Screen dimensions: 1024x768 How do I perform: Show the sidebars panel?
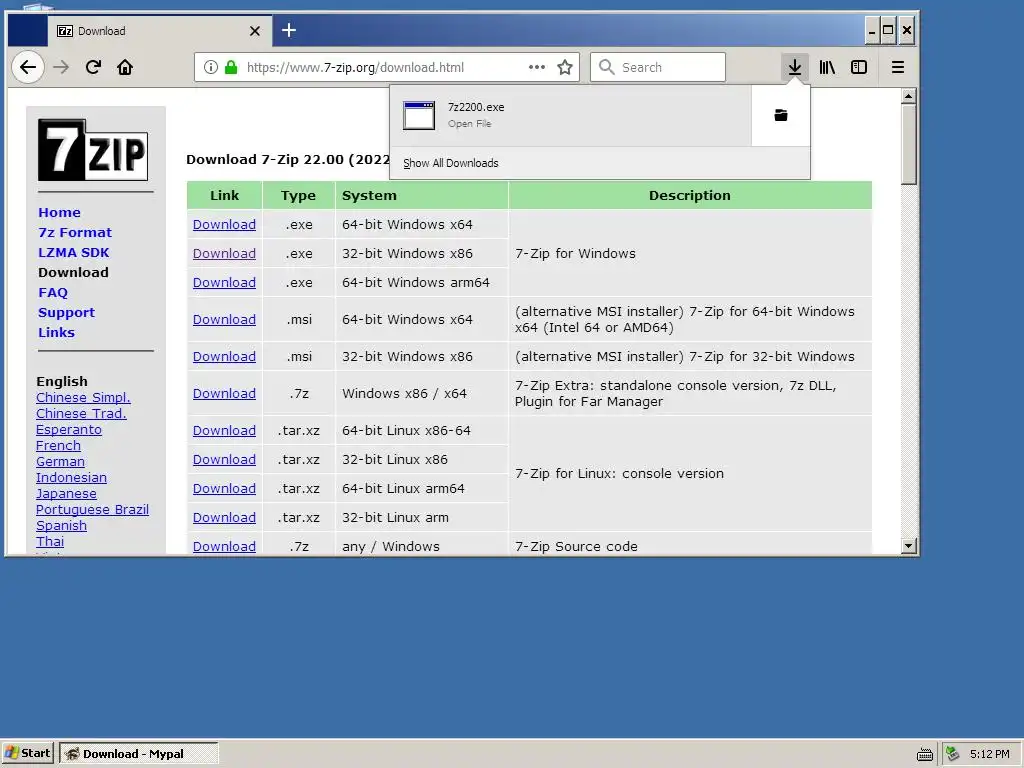click(x=859, y=67)
